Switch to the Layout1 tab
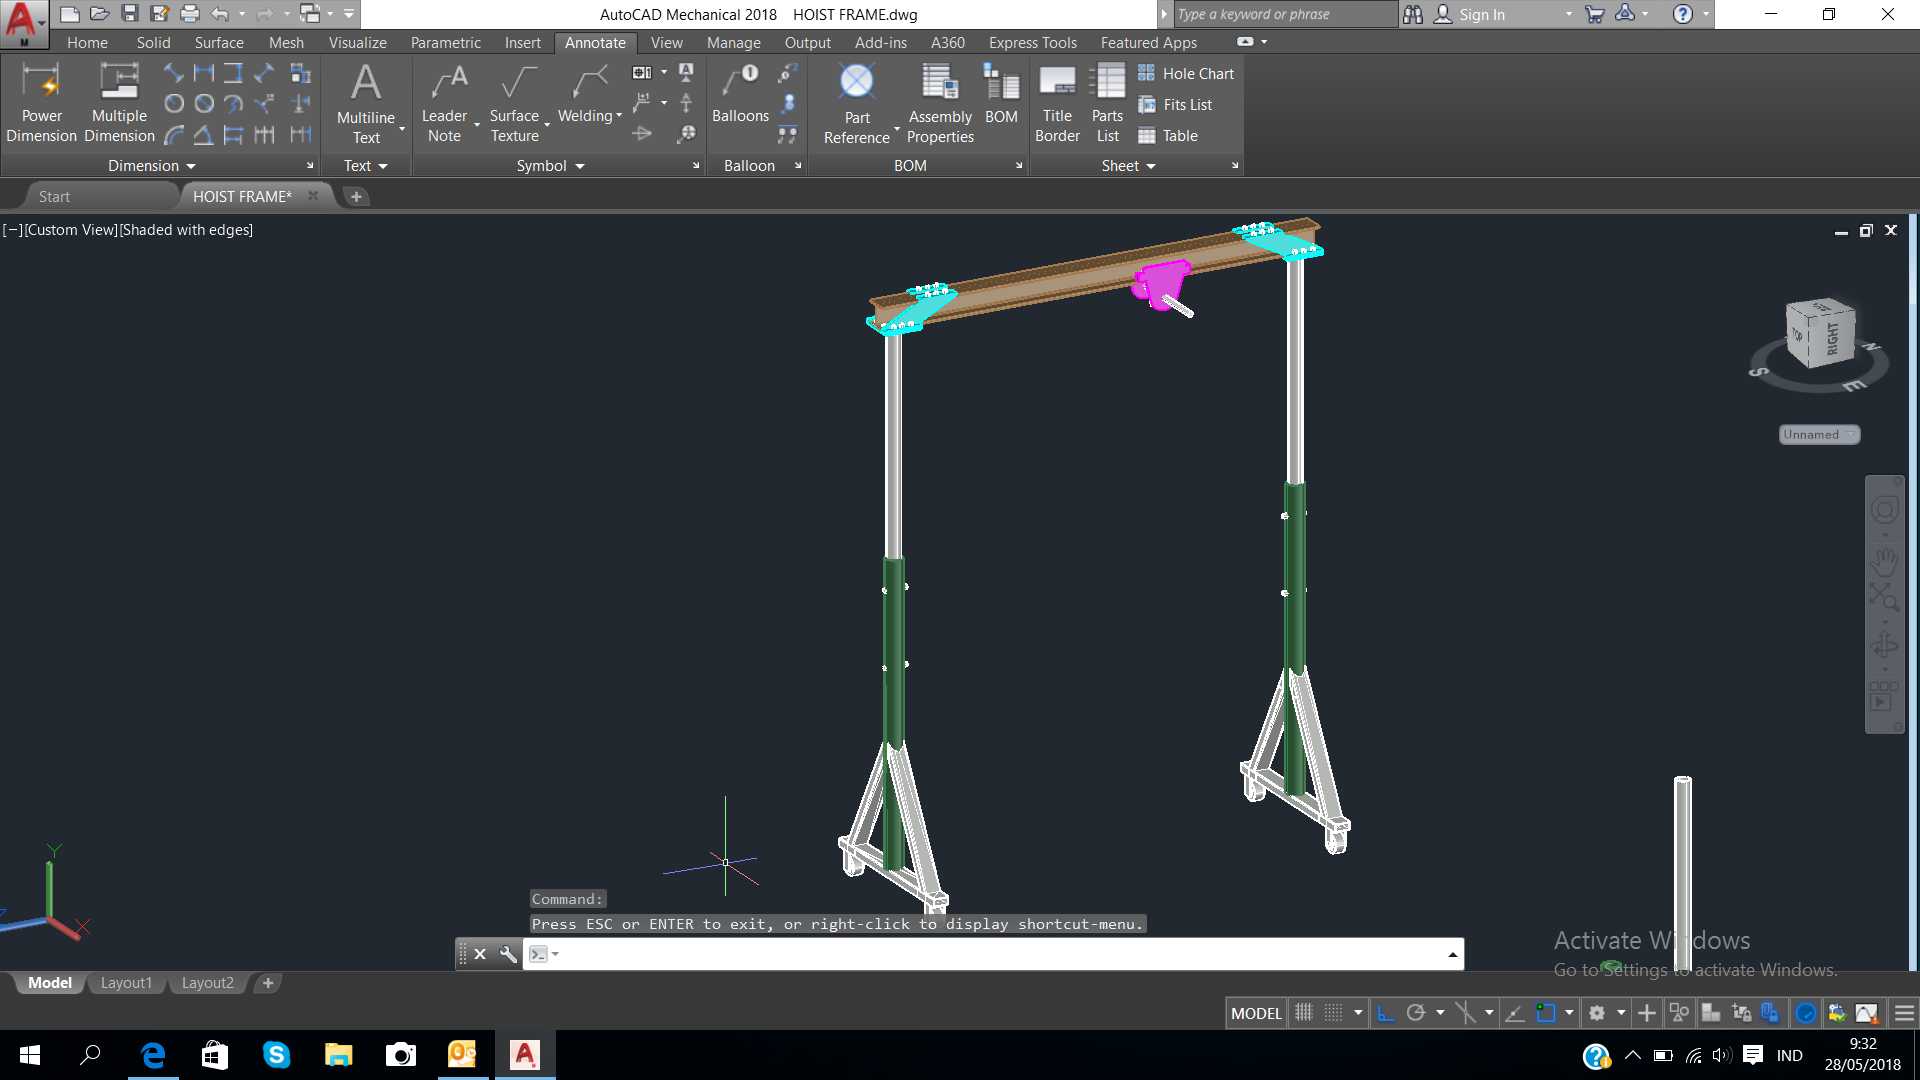 point(126,983)
